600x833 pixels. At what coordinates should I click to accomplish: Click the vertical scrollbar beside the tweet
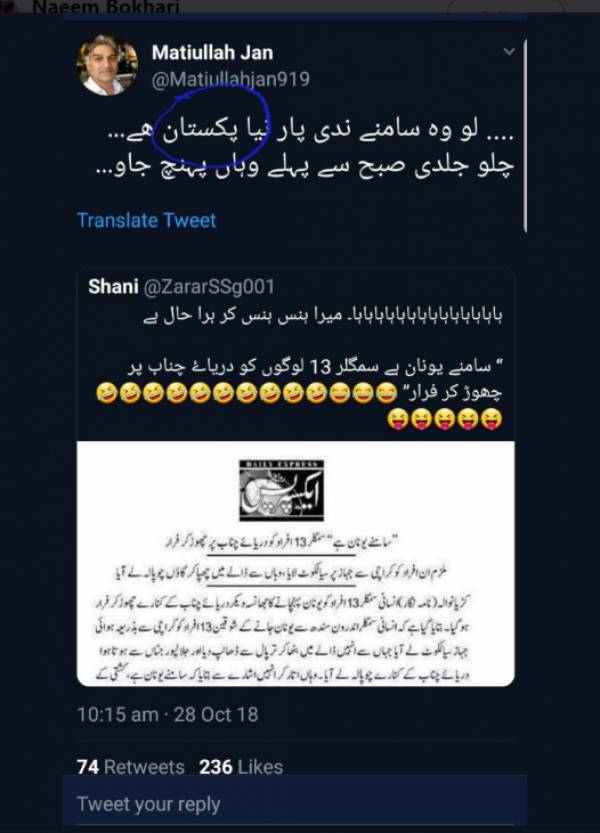click(x=525, y=136)
